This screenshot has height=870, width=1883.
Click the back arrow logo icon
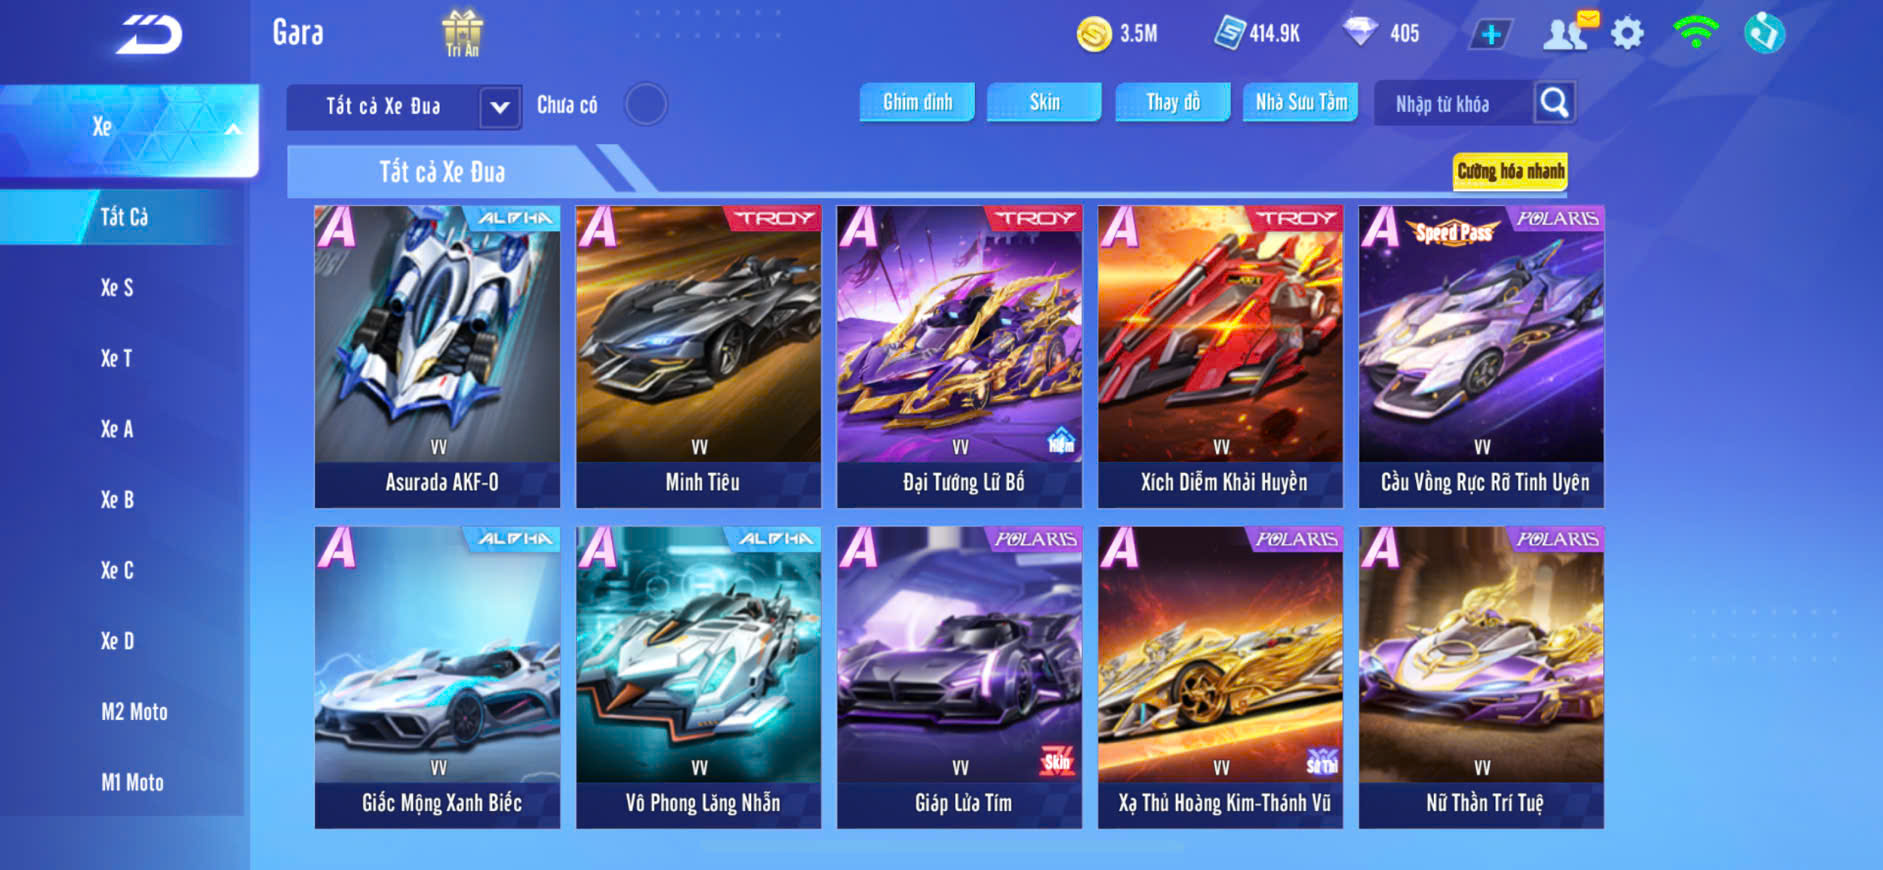(148, 35)
